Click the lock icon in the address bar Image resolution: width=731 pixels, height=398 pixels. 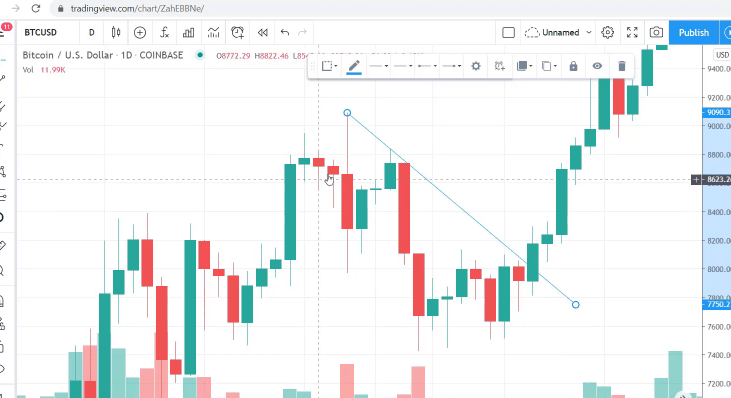(x=60, y=8)
